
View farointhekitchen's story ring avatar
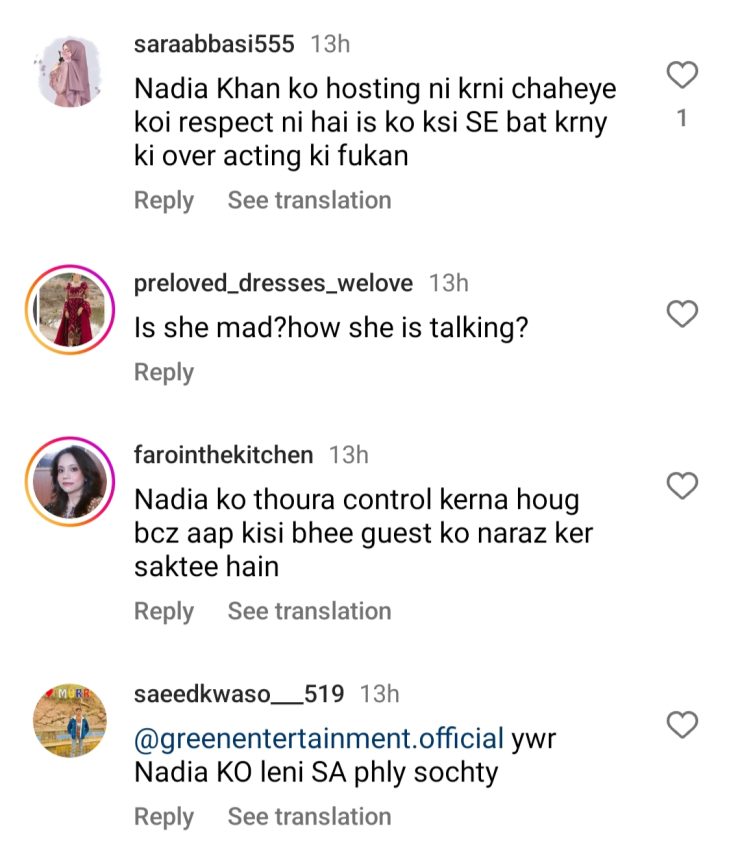point(69,482)
